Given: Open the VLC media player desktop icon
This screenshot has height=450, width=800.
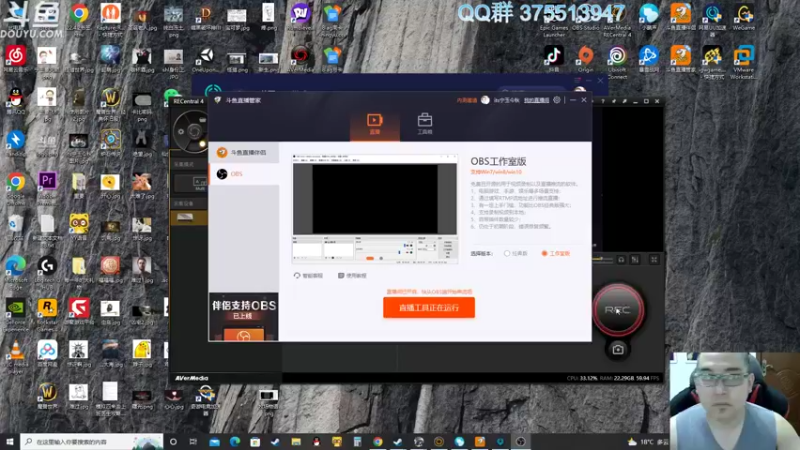Looking at the screenshot, I should pos(16,356).
